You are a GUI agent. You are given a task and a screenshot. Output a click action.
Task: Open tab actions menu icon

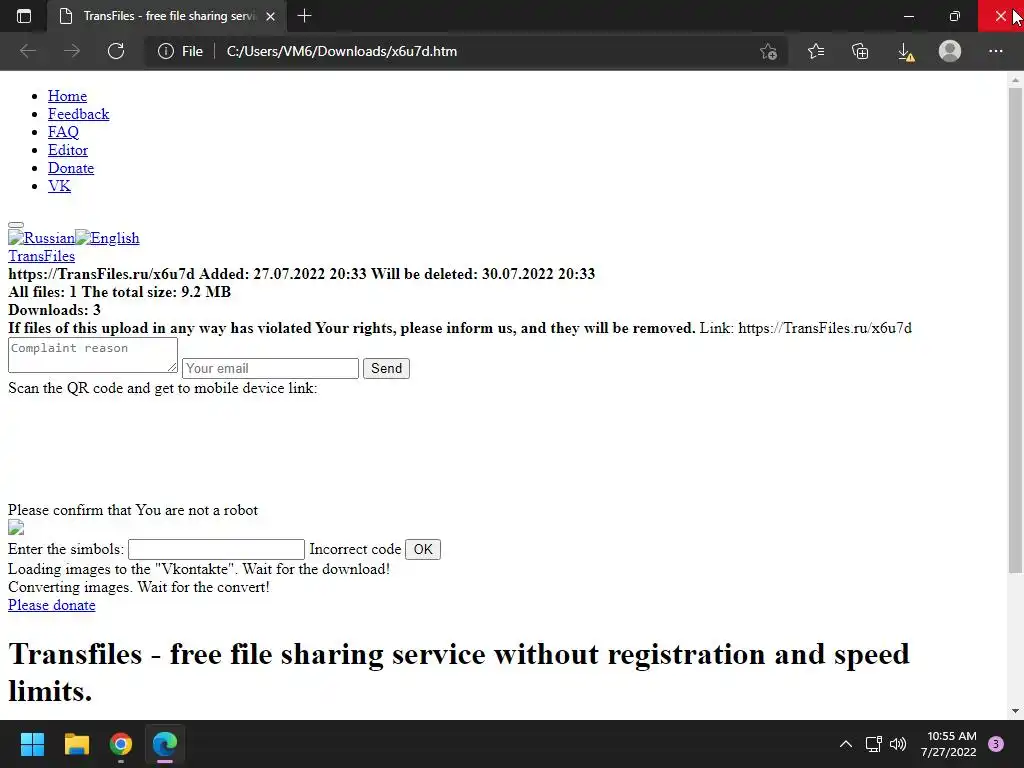24,16
